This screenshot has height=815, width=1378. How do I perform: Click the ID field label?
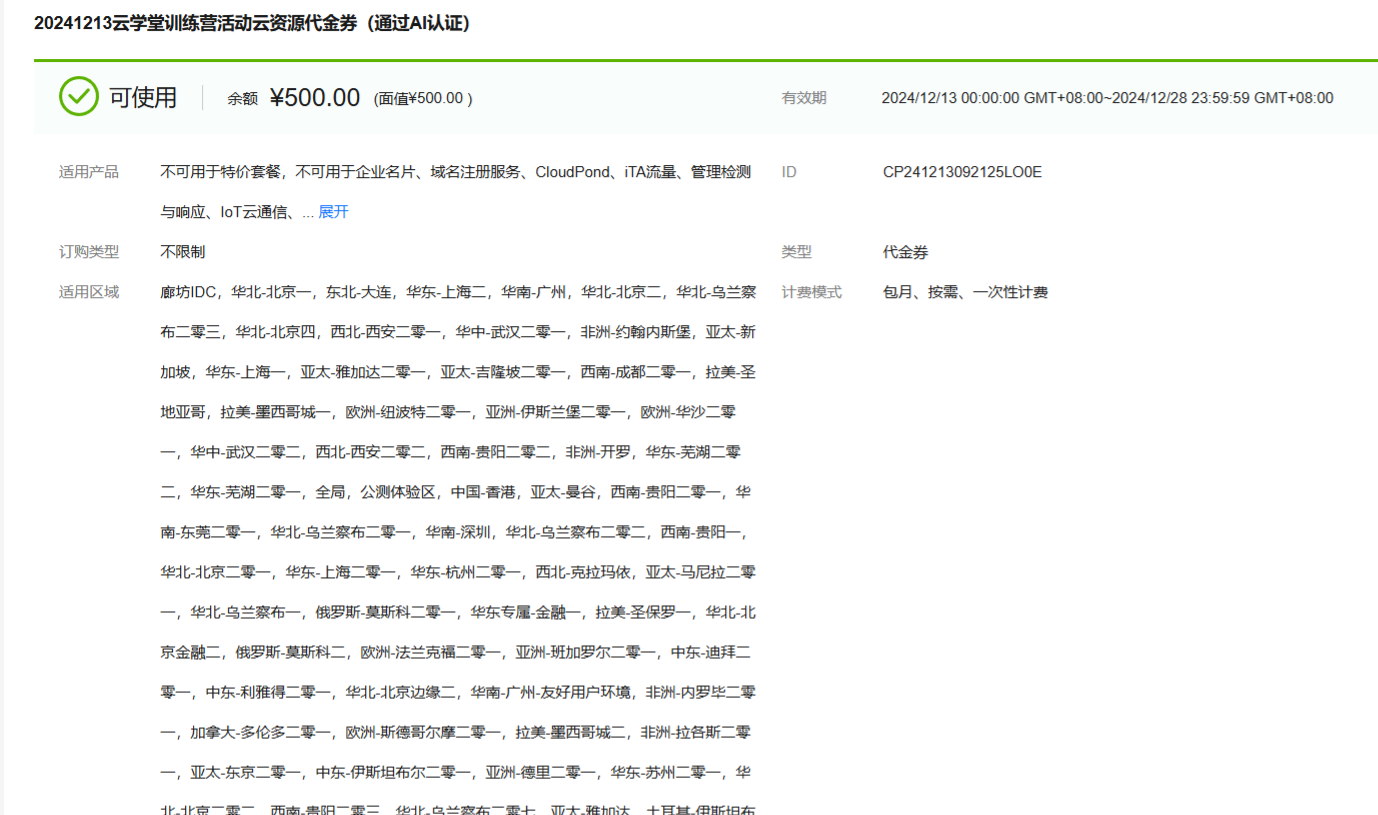tap(789, 172)
